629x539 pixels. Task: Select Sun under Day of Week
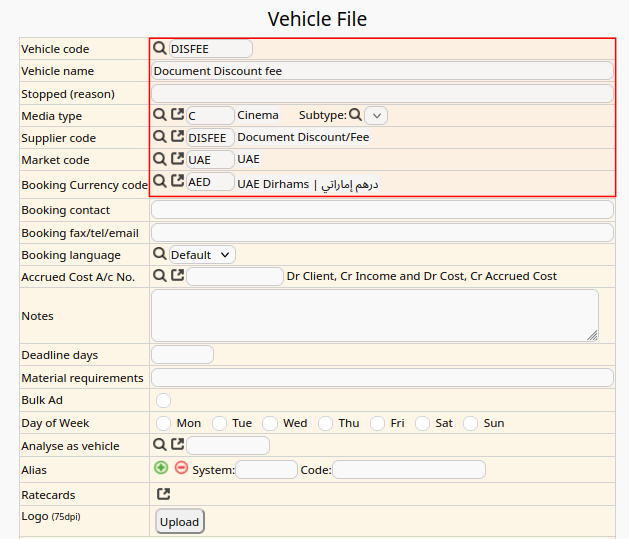[x=471, y=423]
